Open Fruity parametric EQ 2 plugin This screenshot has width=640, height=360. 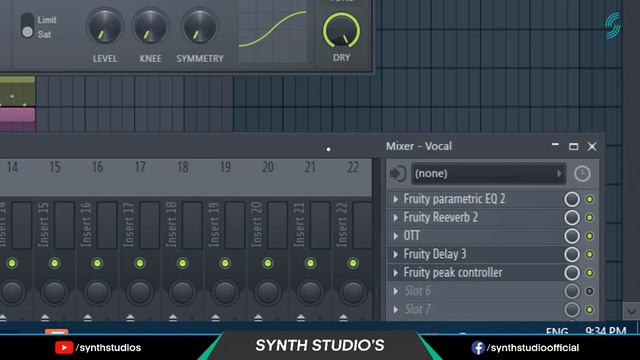(454, 199)
